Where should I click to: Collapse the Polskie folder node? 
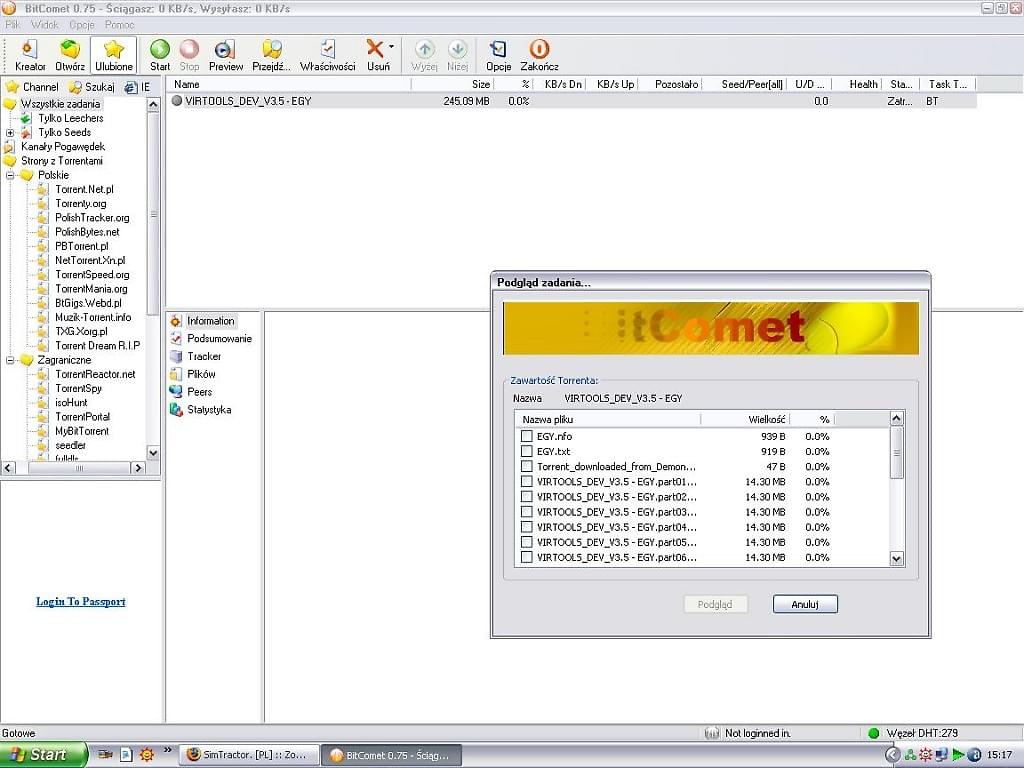click(x=10, y=175)
